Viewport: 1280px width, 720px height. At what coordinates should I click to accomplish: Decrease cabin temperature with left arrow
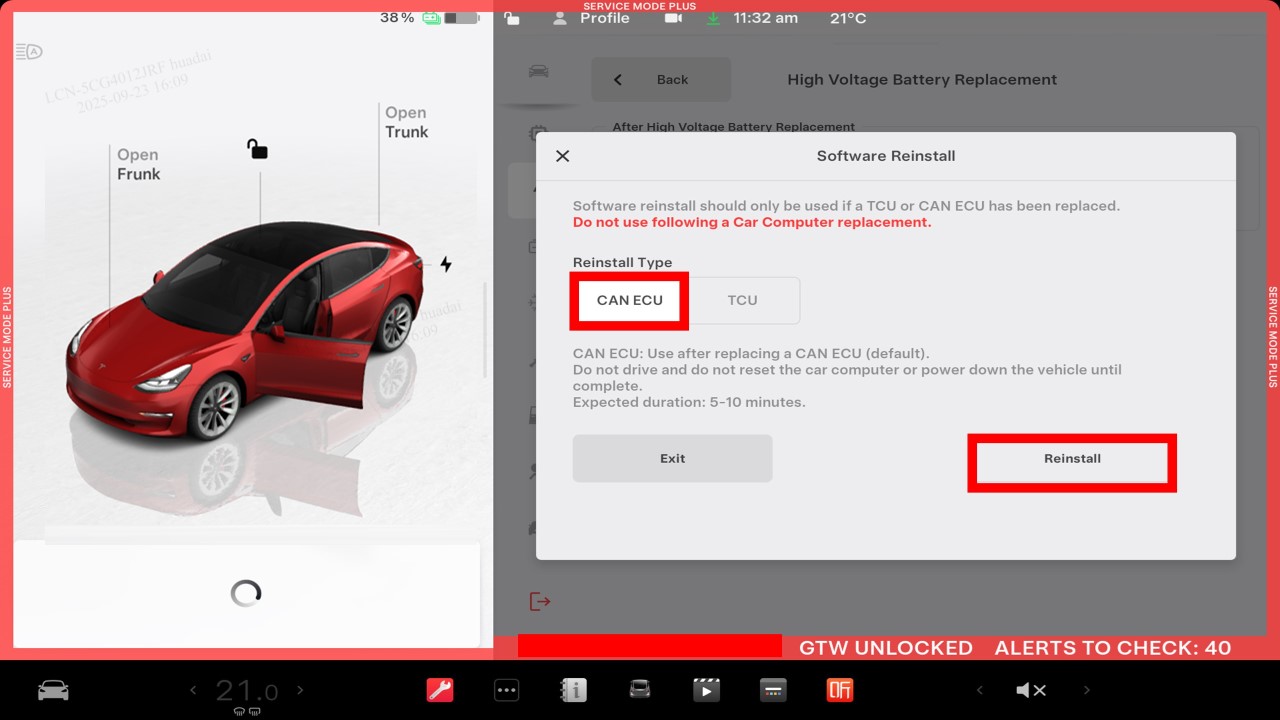(194, 690)
